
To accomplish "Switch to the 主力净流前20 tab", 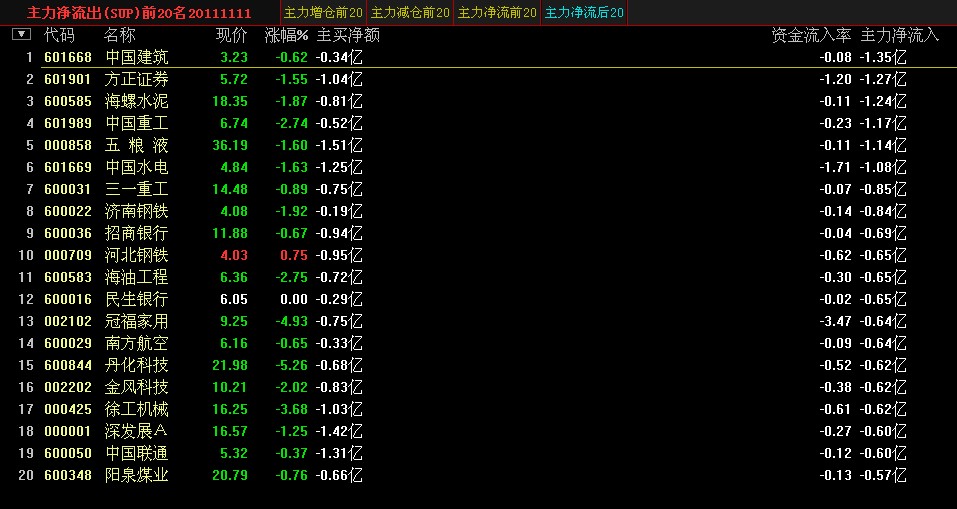I will [497, 12].
